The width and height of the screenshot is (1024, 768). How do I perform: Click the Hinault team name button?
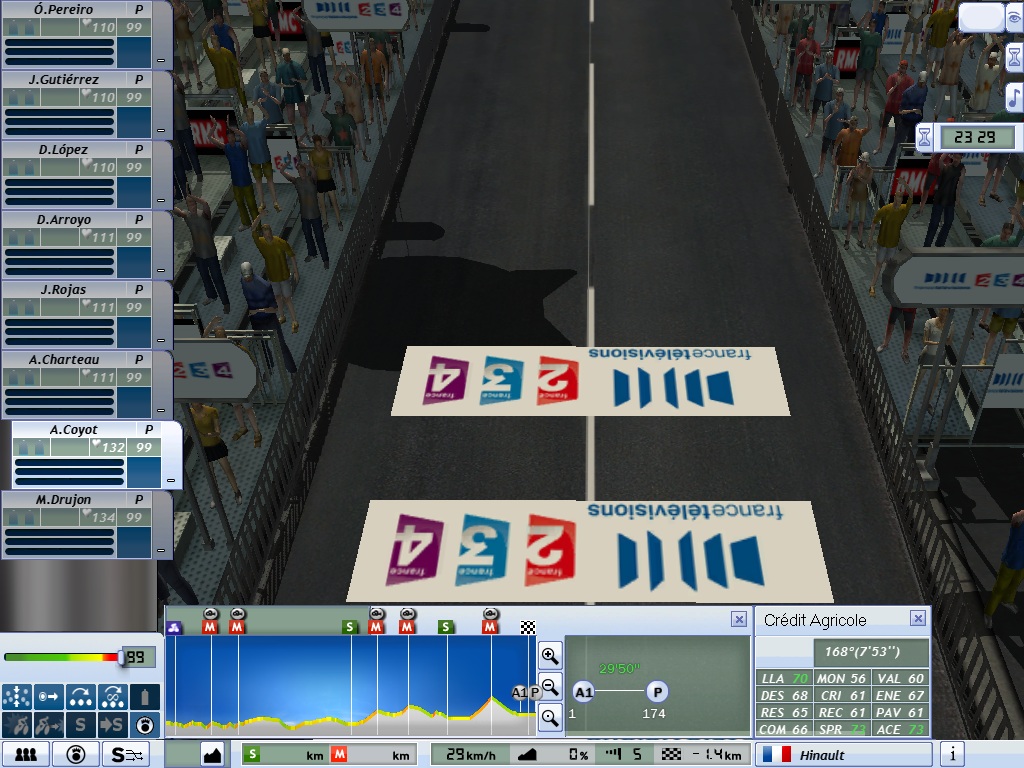[x=843, y=754]
